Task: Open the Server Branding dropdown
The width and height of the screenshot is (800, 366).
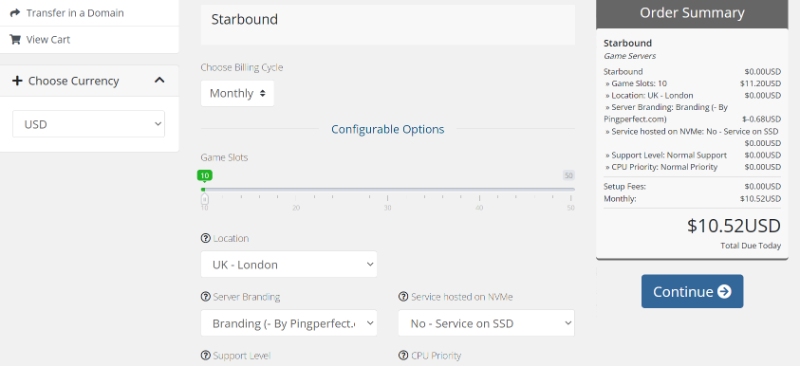Action: coord(289,323)
